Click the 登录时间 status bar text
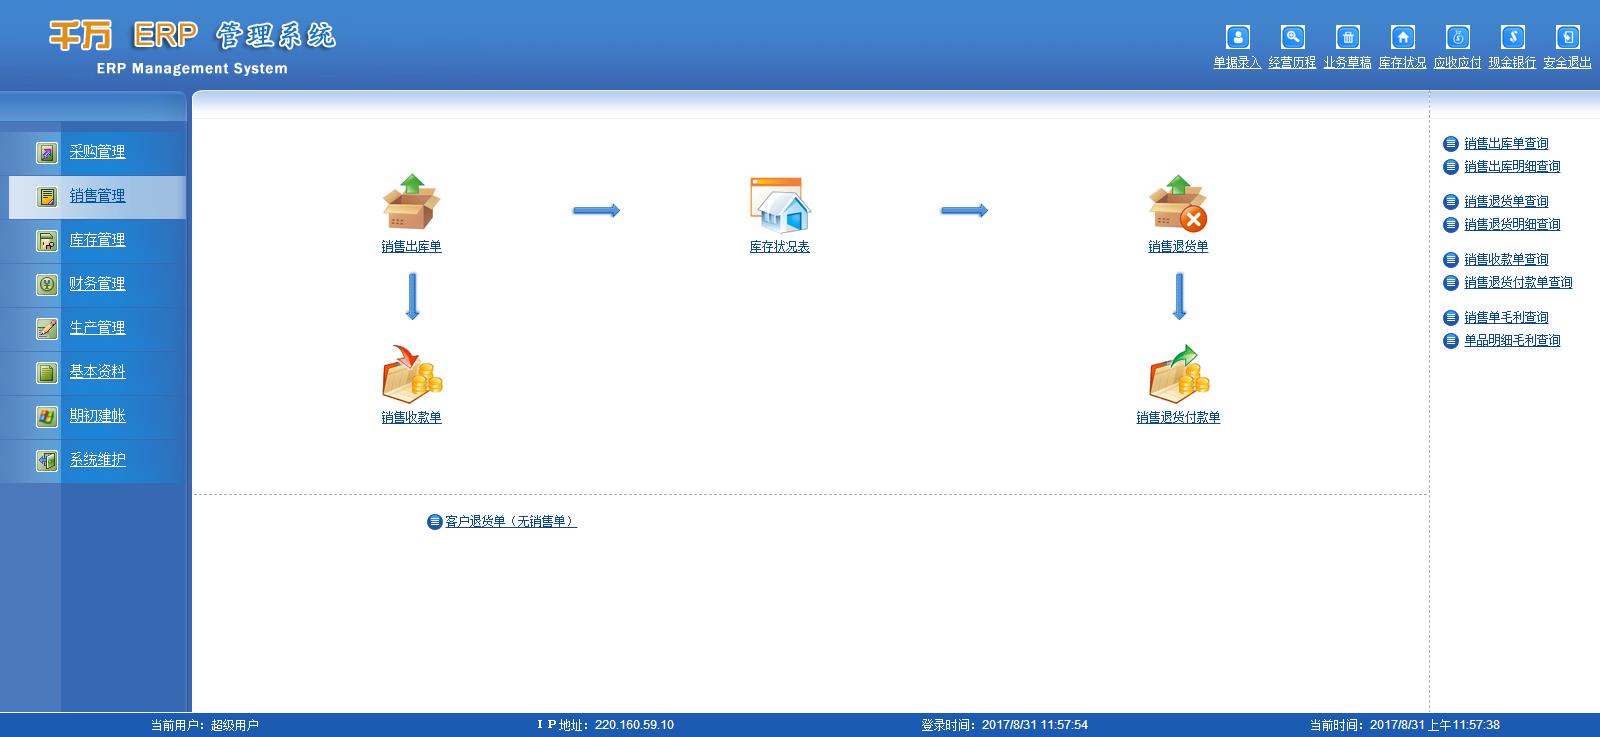 (x=1004, y=725)
